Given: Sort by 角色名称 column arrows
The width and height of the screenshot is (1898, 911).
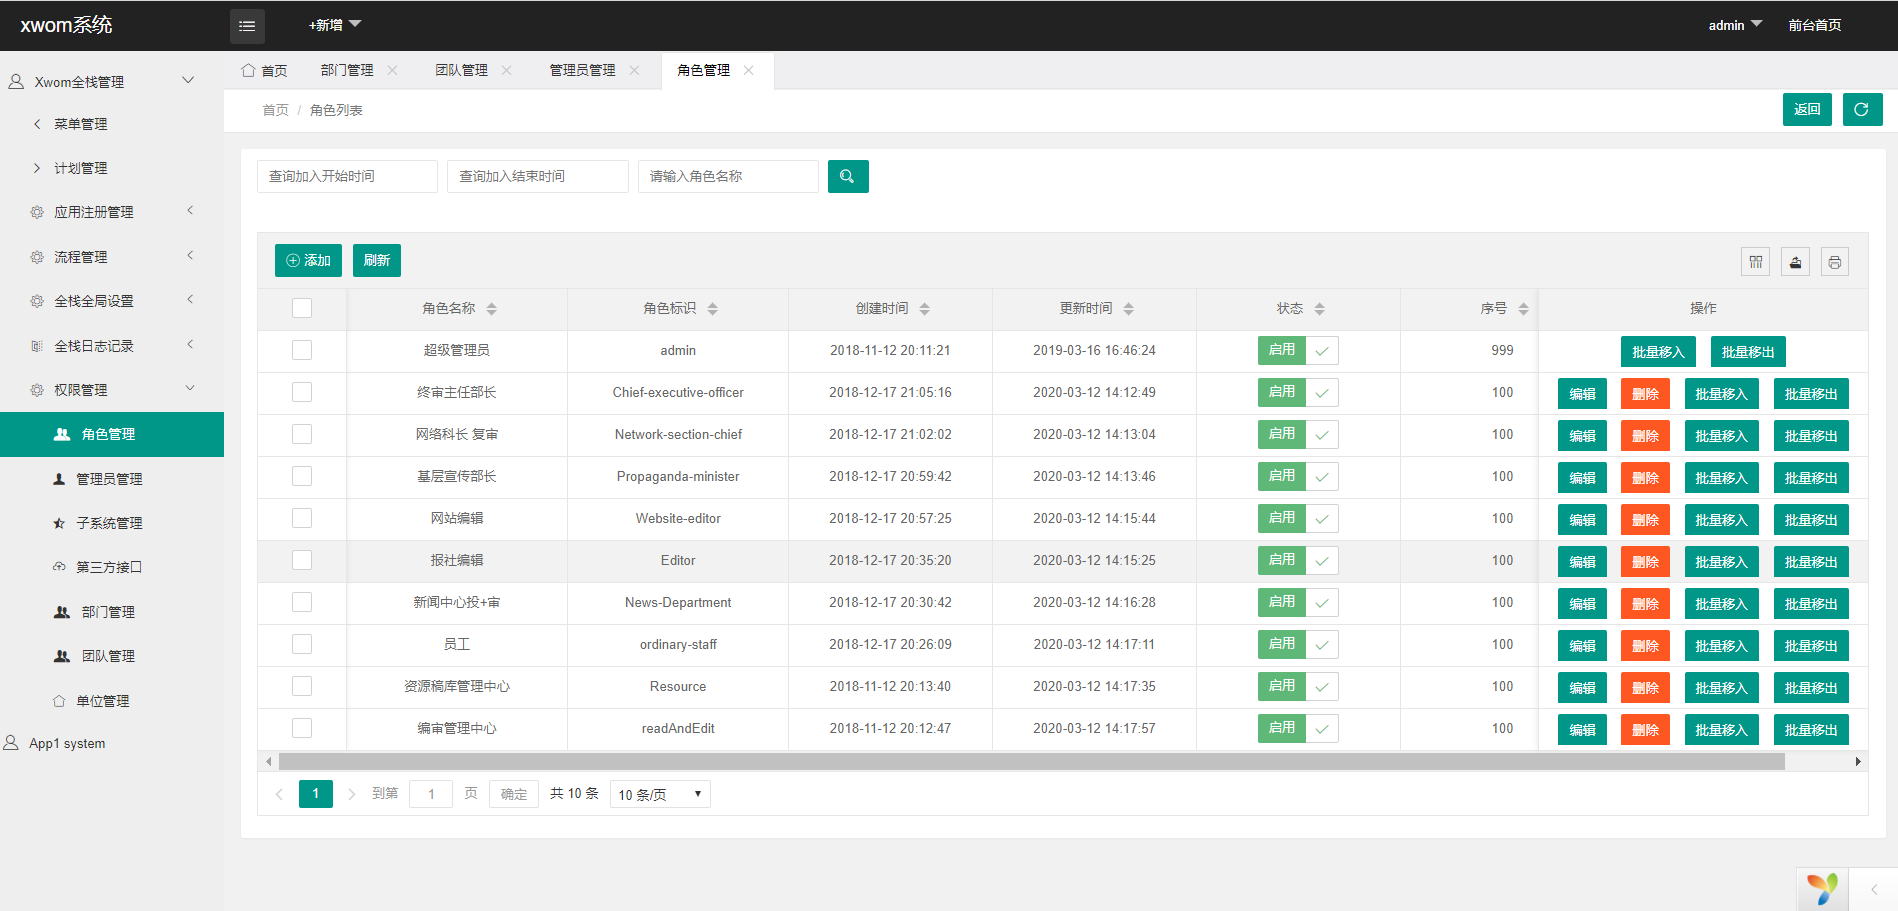Looking at the screenshot, I should pos(491,309).
